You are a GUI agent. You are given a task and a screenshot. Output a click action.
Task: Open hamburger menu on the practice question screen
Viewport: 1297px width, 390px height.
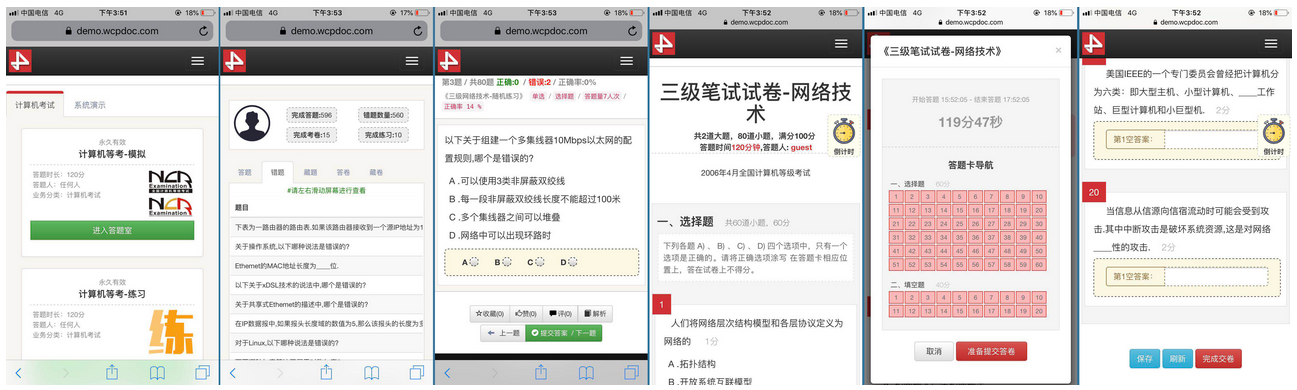(626, 60)
